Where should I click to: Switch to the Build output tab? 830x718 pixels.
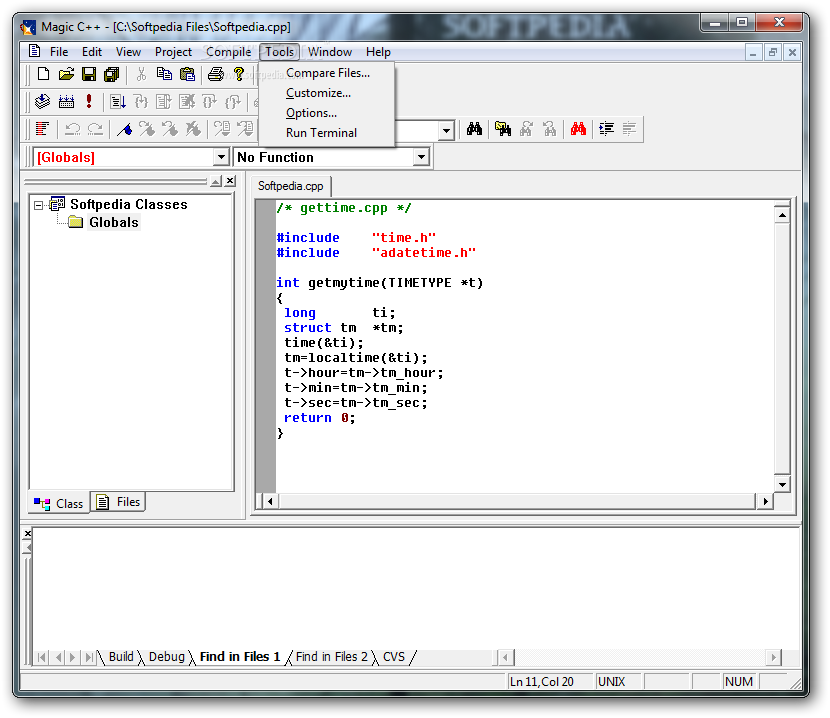tap(121, 657)
